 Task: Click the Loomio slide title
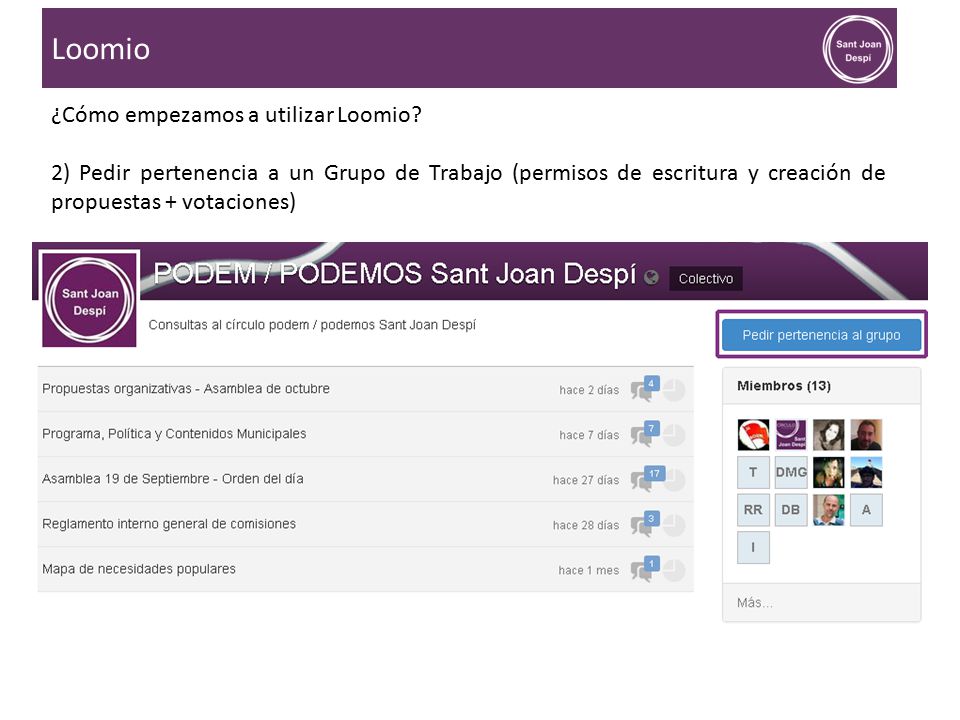(x=100, y=49)
